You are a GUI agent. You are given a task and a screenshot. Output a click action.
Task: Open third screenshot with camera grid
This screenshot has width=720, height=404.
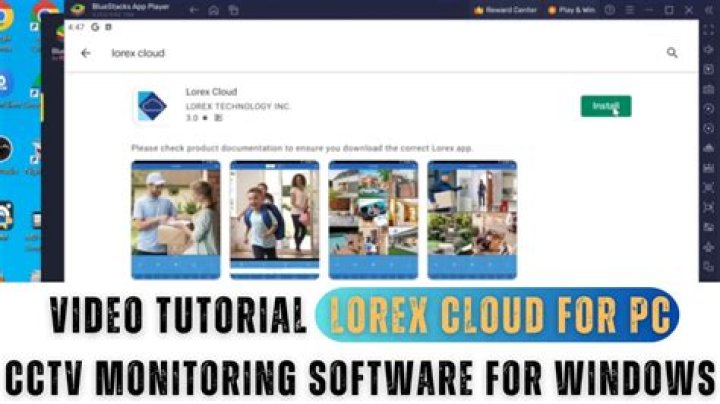pos(373,219)
